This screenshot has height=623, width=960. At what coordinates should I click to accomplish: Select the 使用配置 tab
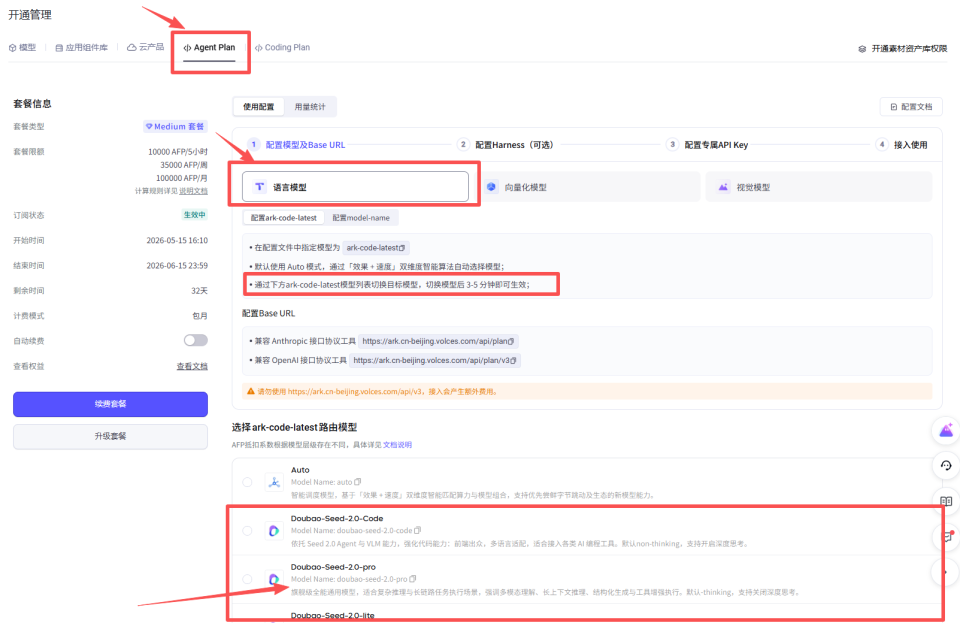pyautogui.click(x=258, y=106)
